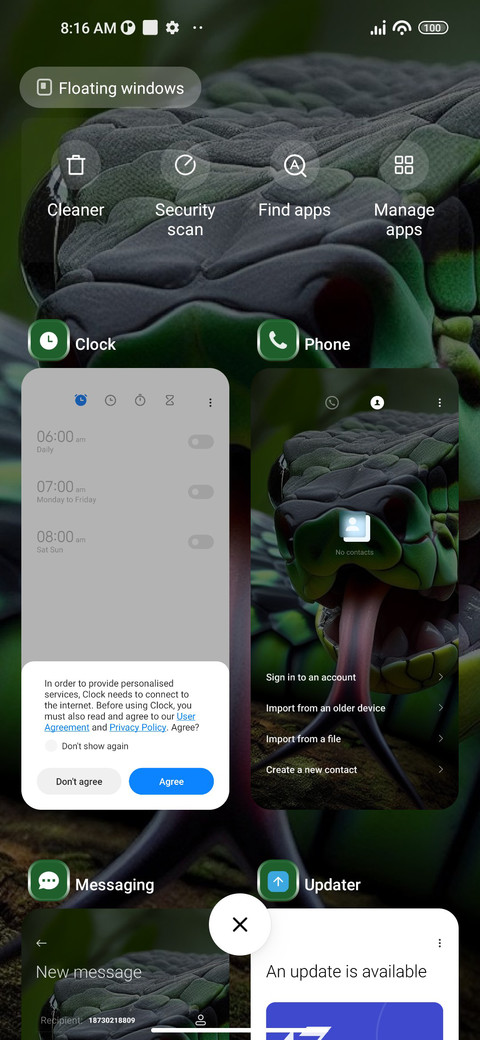
Task: Open the Privacy Policy link
Action: point(138,727)
